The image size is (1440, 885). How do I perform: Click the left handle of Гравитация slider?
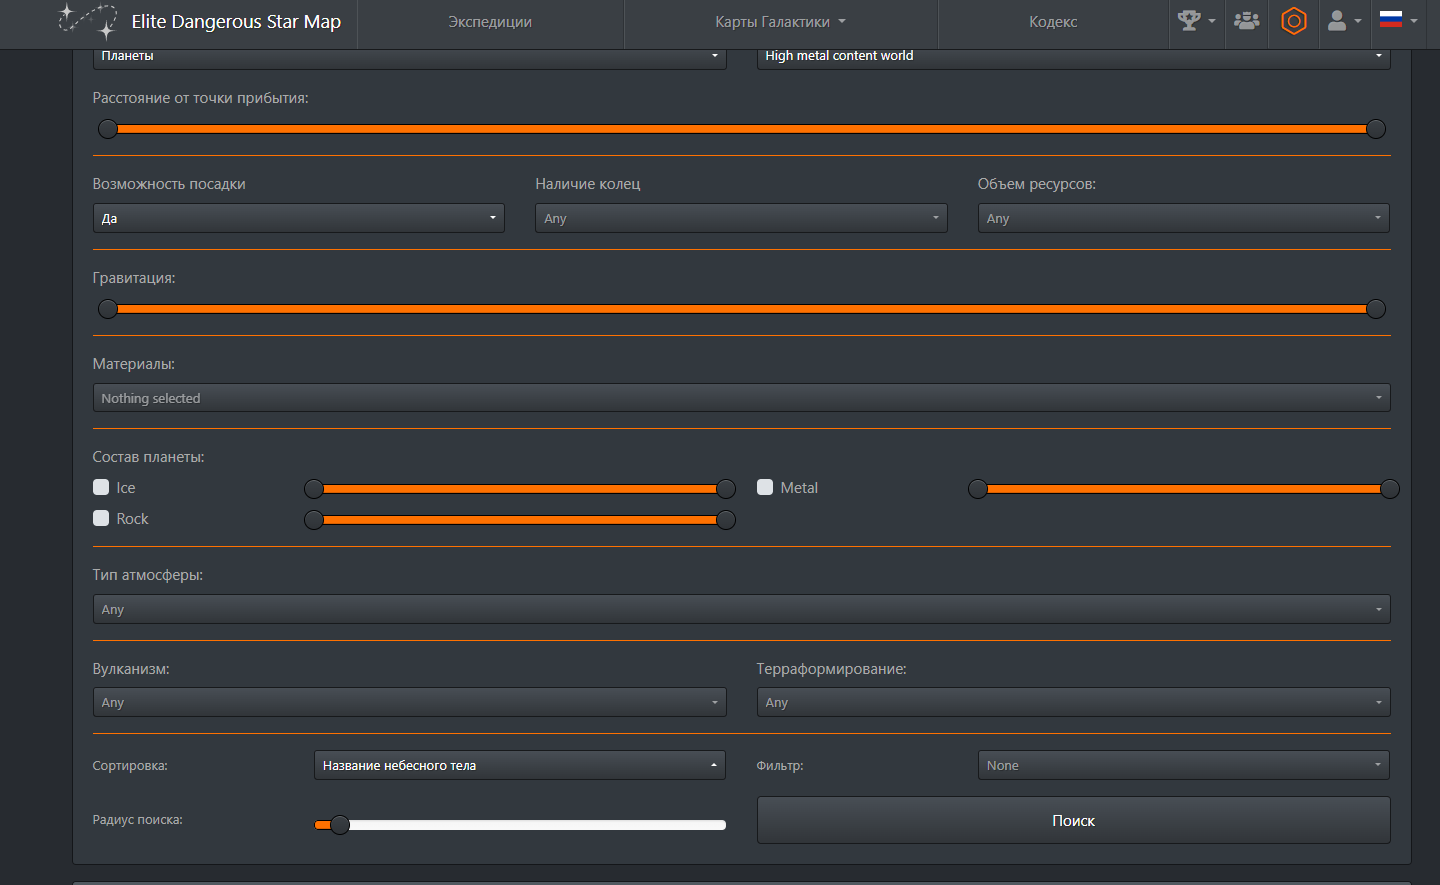tap(108, 309)
